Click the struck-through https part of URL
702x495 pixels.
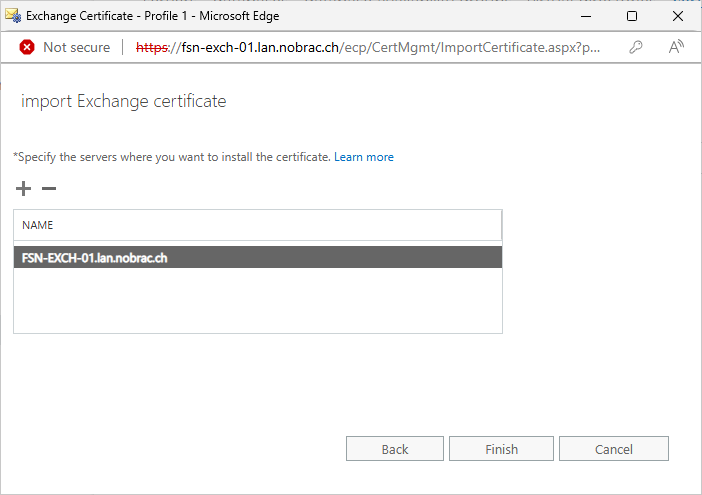(152, 47)
